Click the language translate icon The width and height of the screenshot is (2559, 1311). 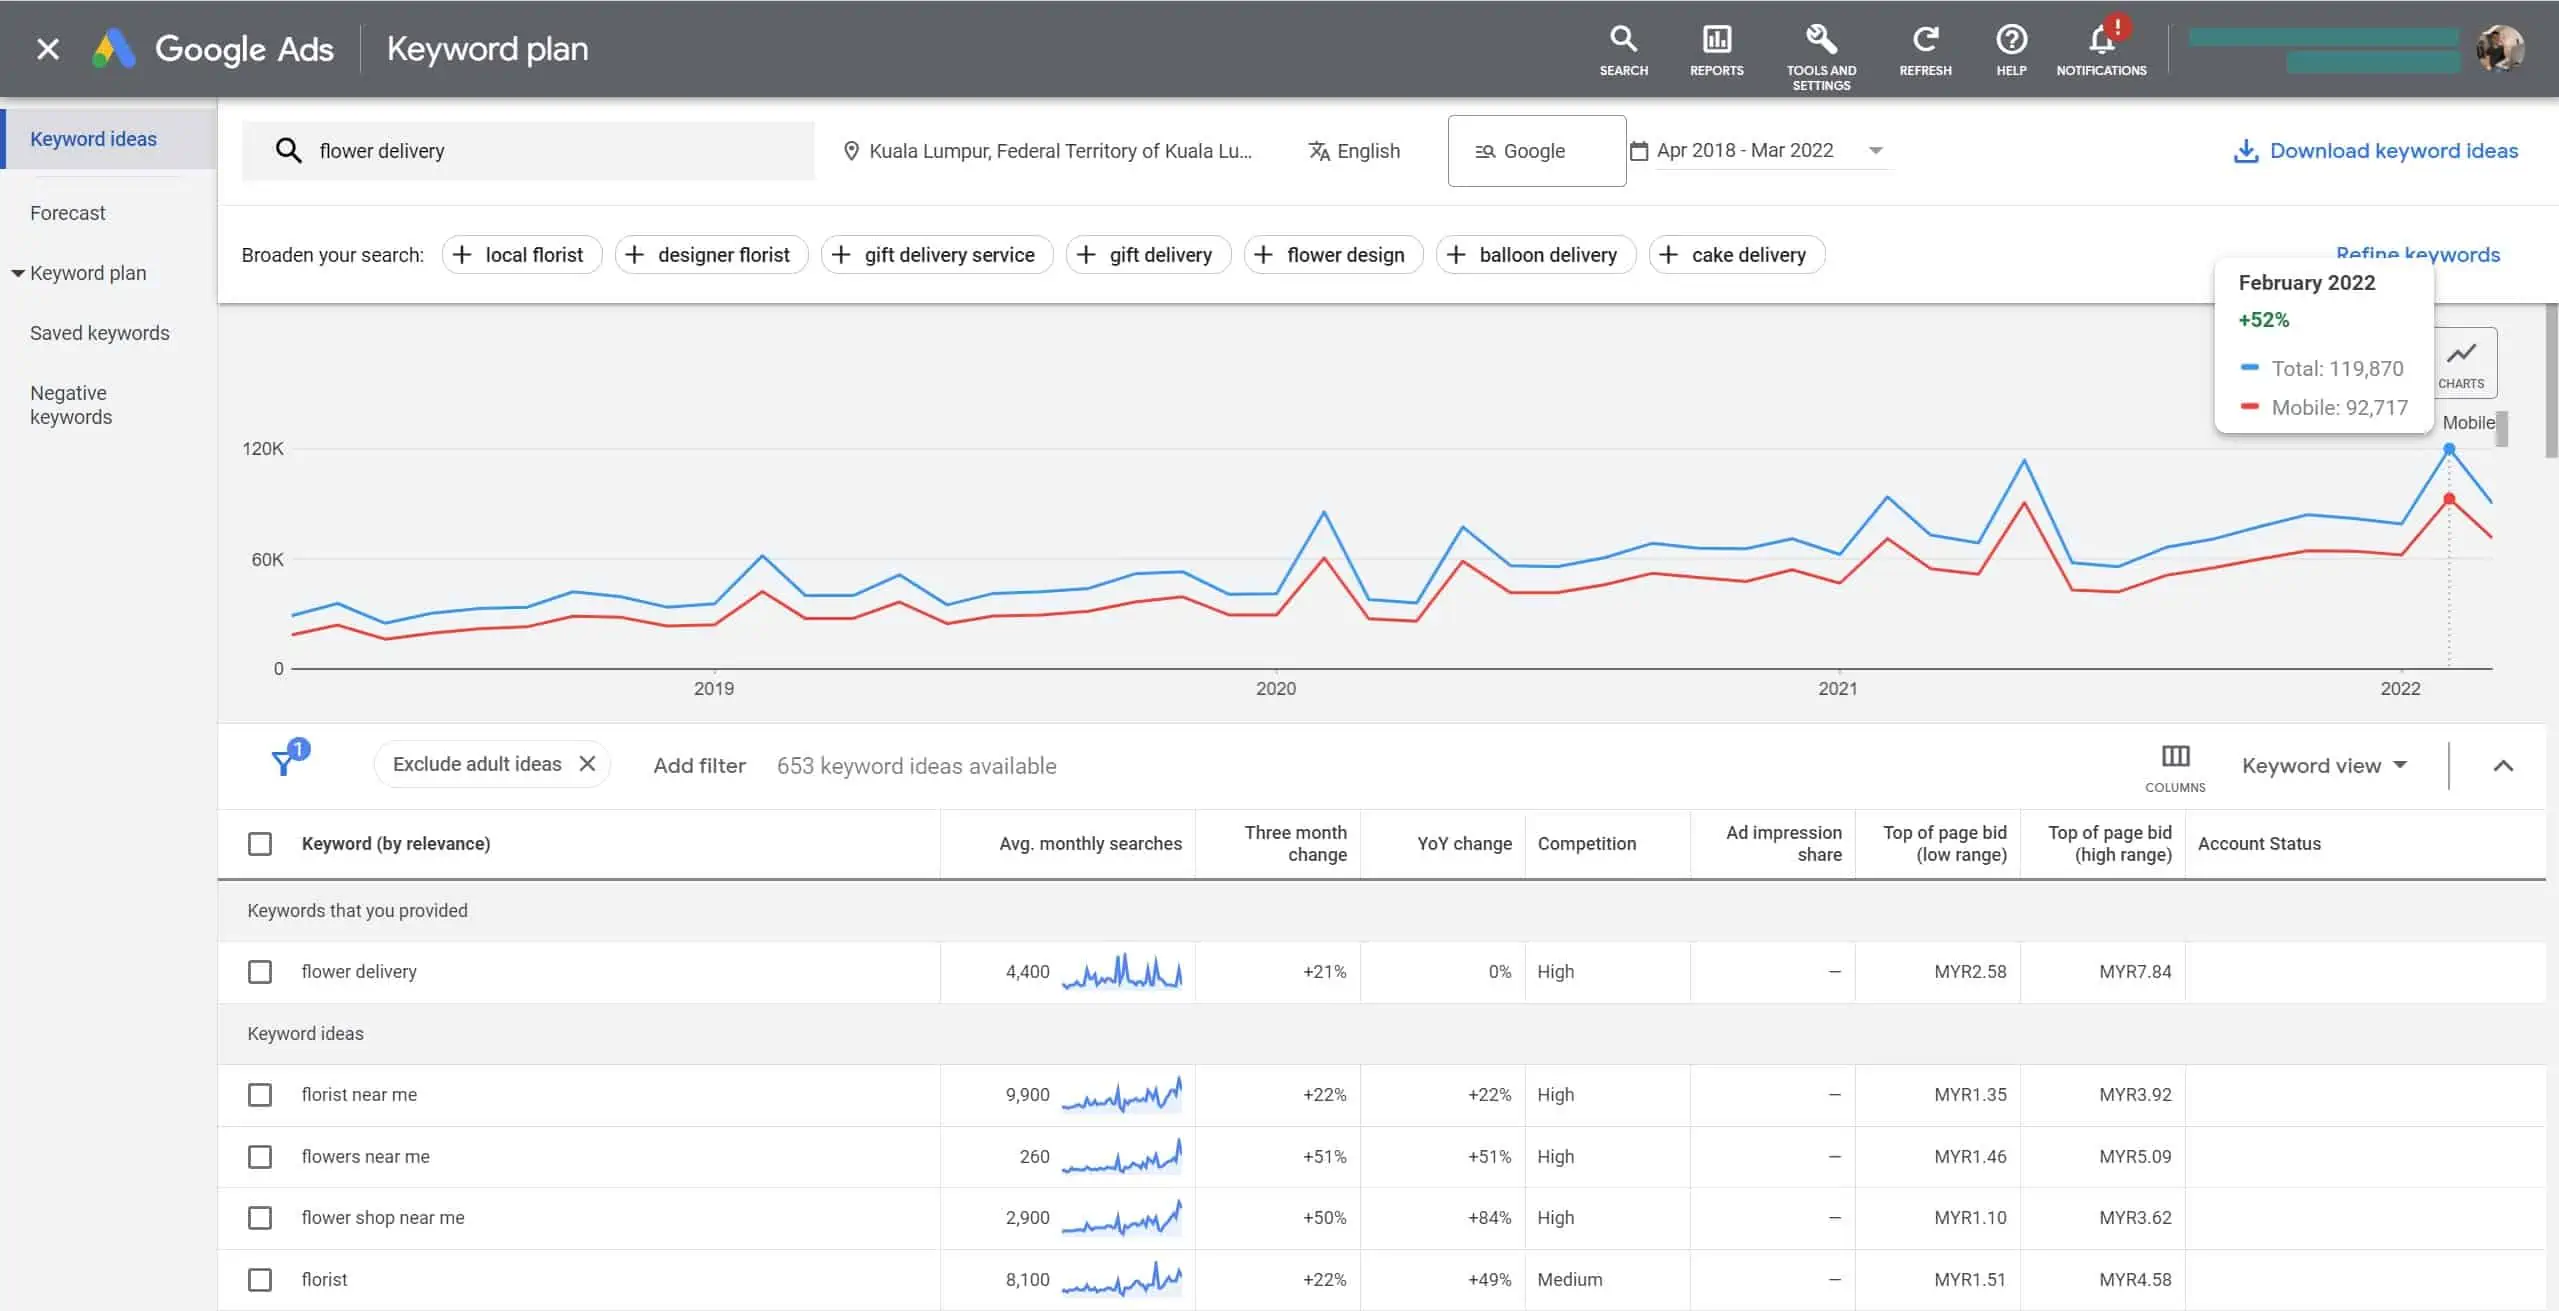click(1319, 151)
